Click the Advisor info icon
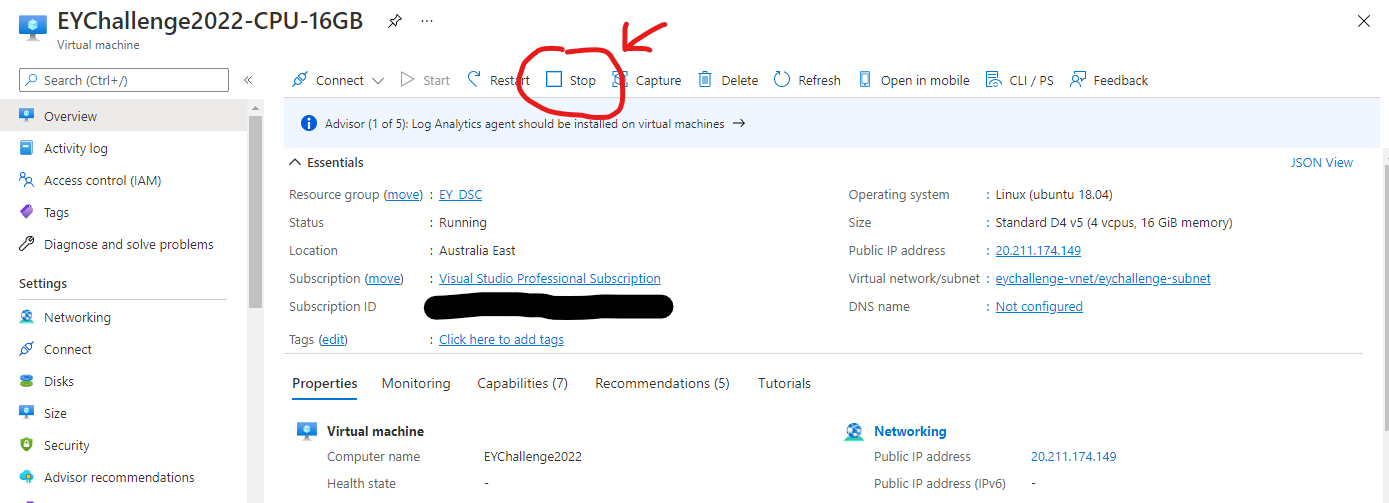 [x=309, y=124]
